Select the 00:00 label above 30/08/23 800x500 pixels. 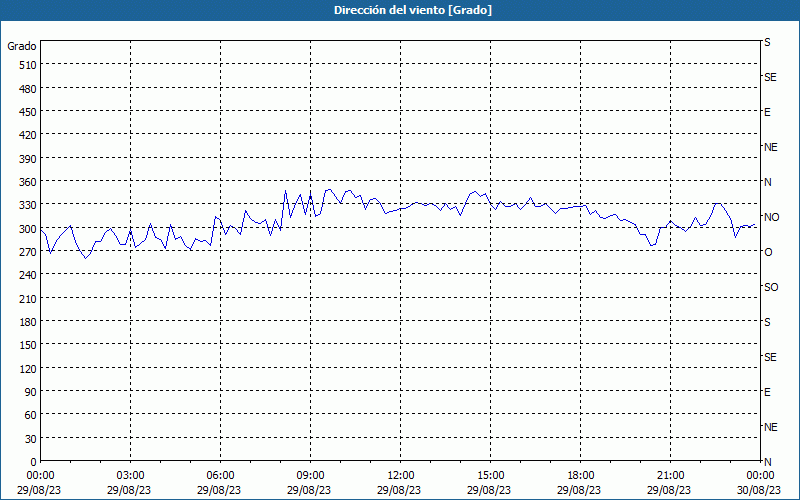[760, 476]
